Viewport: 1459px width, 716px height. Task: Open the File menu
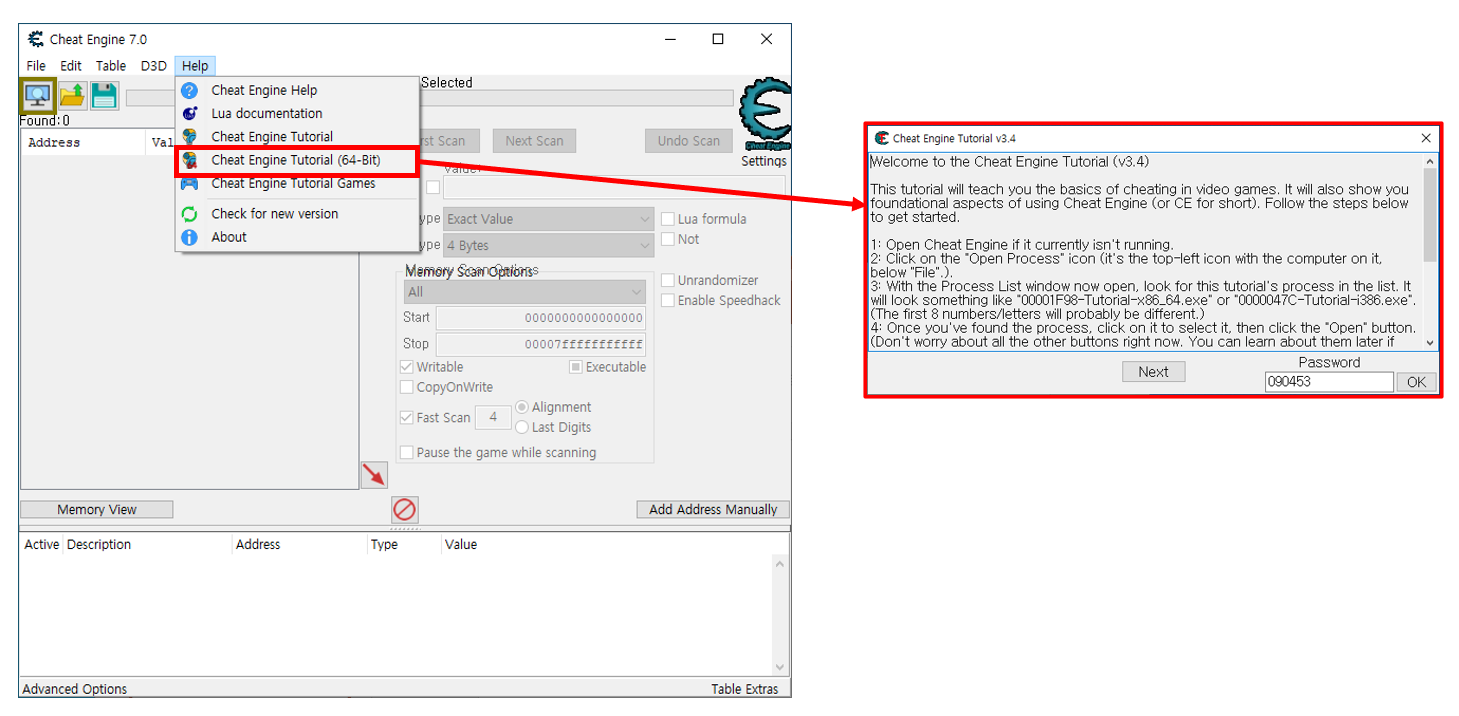[x=36, y=66]
